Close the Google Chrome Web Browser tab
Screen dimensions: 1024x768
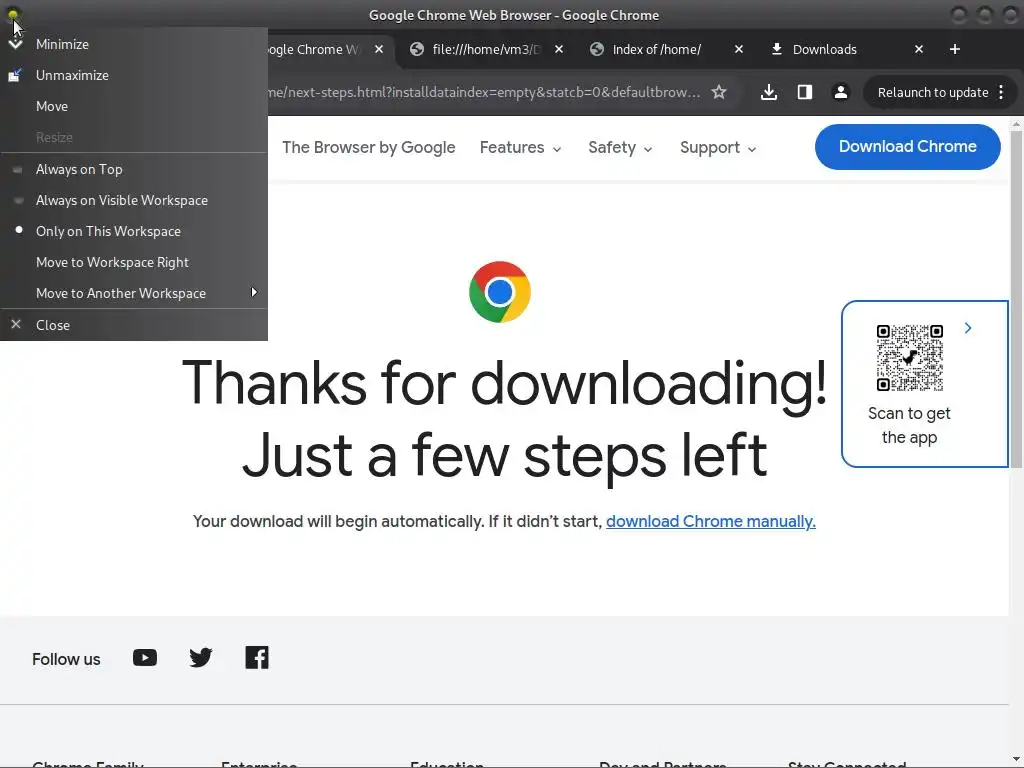click(x=379, y=50)
